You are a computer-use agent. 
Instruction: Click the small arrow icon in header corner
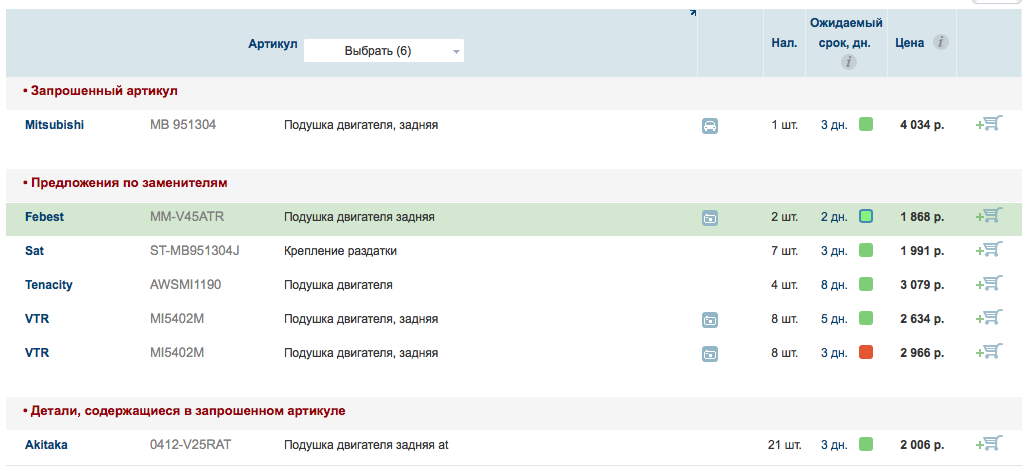tap(693, 13)
